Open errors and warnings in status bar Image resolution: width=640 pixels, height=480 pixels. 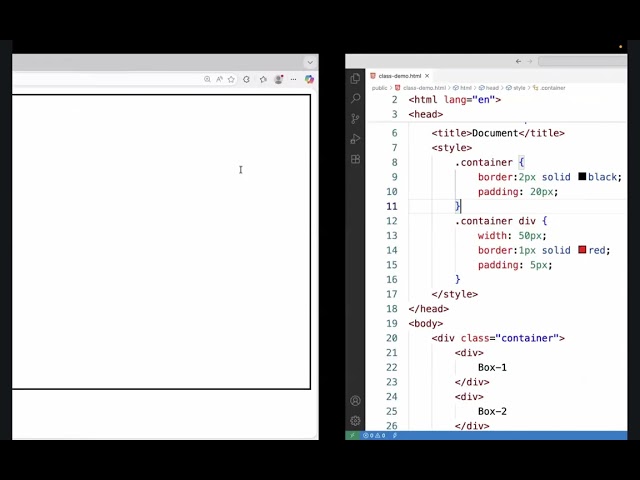(x=374, y=435)
